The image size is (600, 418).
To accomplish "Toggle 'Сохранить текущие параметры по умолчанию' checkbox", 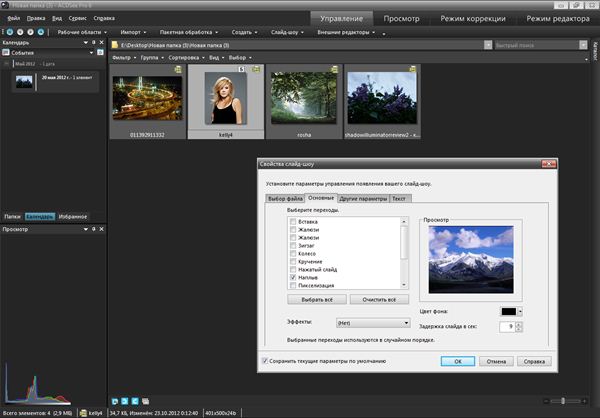I will (x=264, y=360).
